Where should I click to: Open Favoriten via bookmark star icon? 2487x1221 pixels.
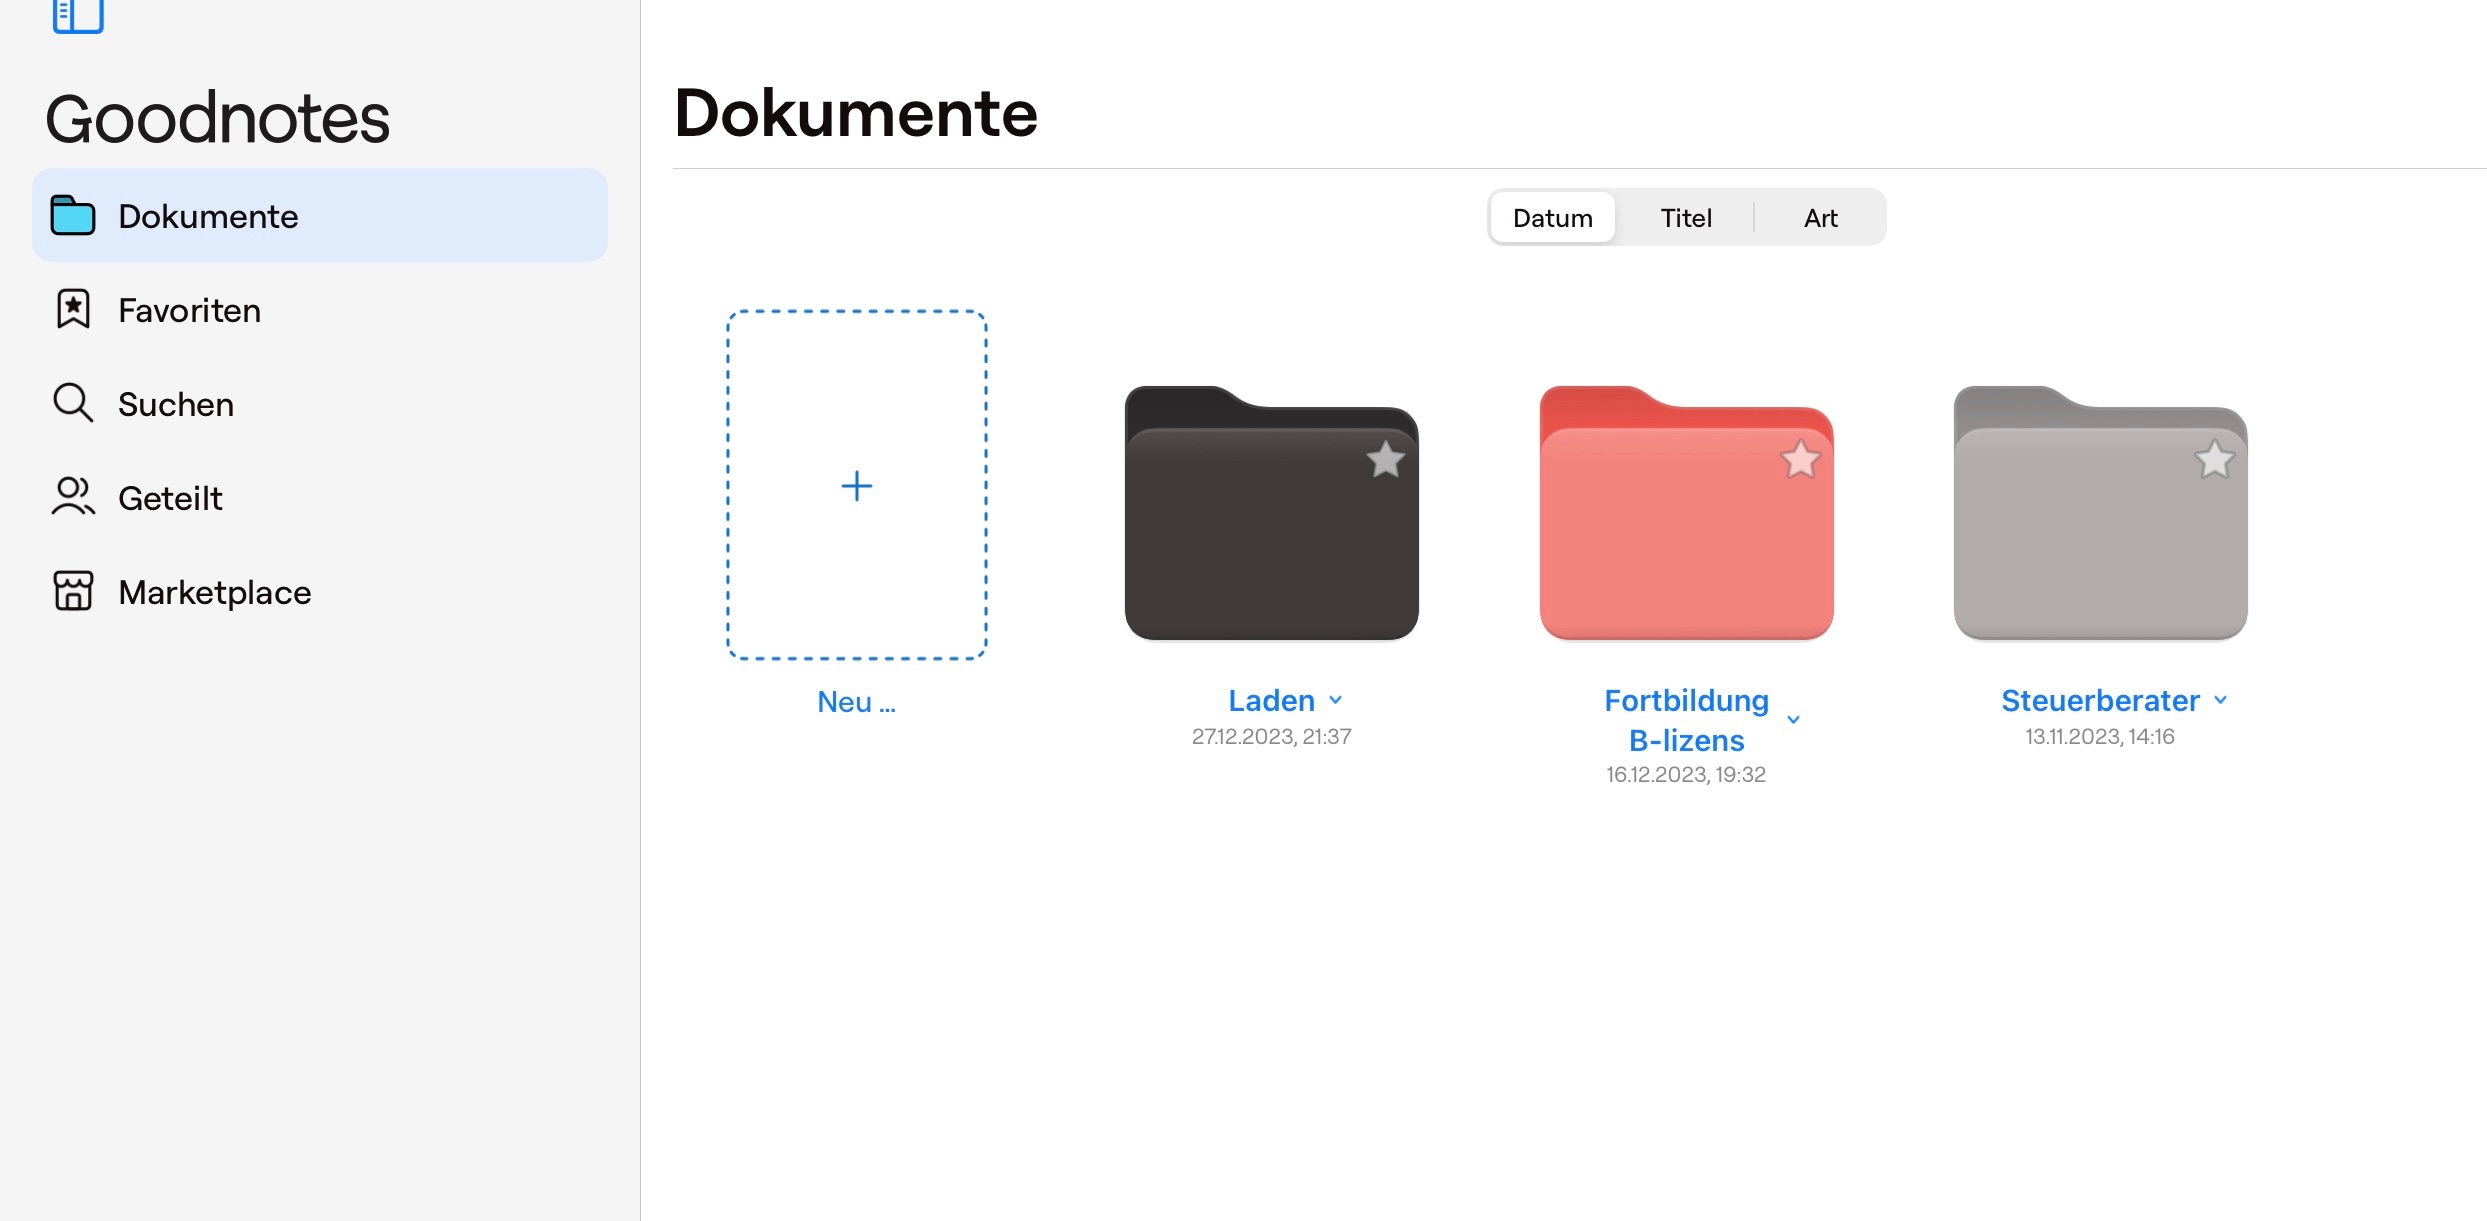73,309
